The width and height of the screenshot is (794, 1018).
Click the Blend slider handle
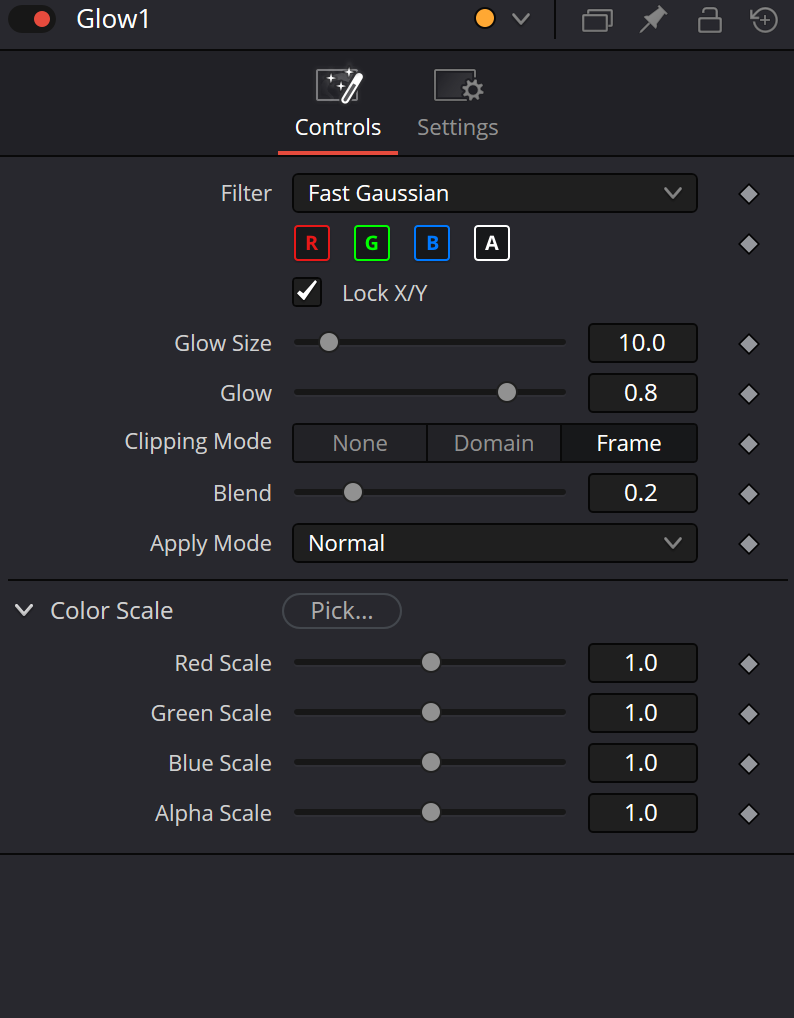[x=353, y=492]
